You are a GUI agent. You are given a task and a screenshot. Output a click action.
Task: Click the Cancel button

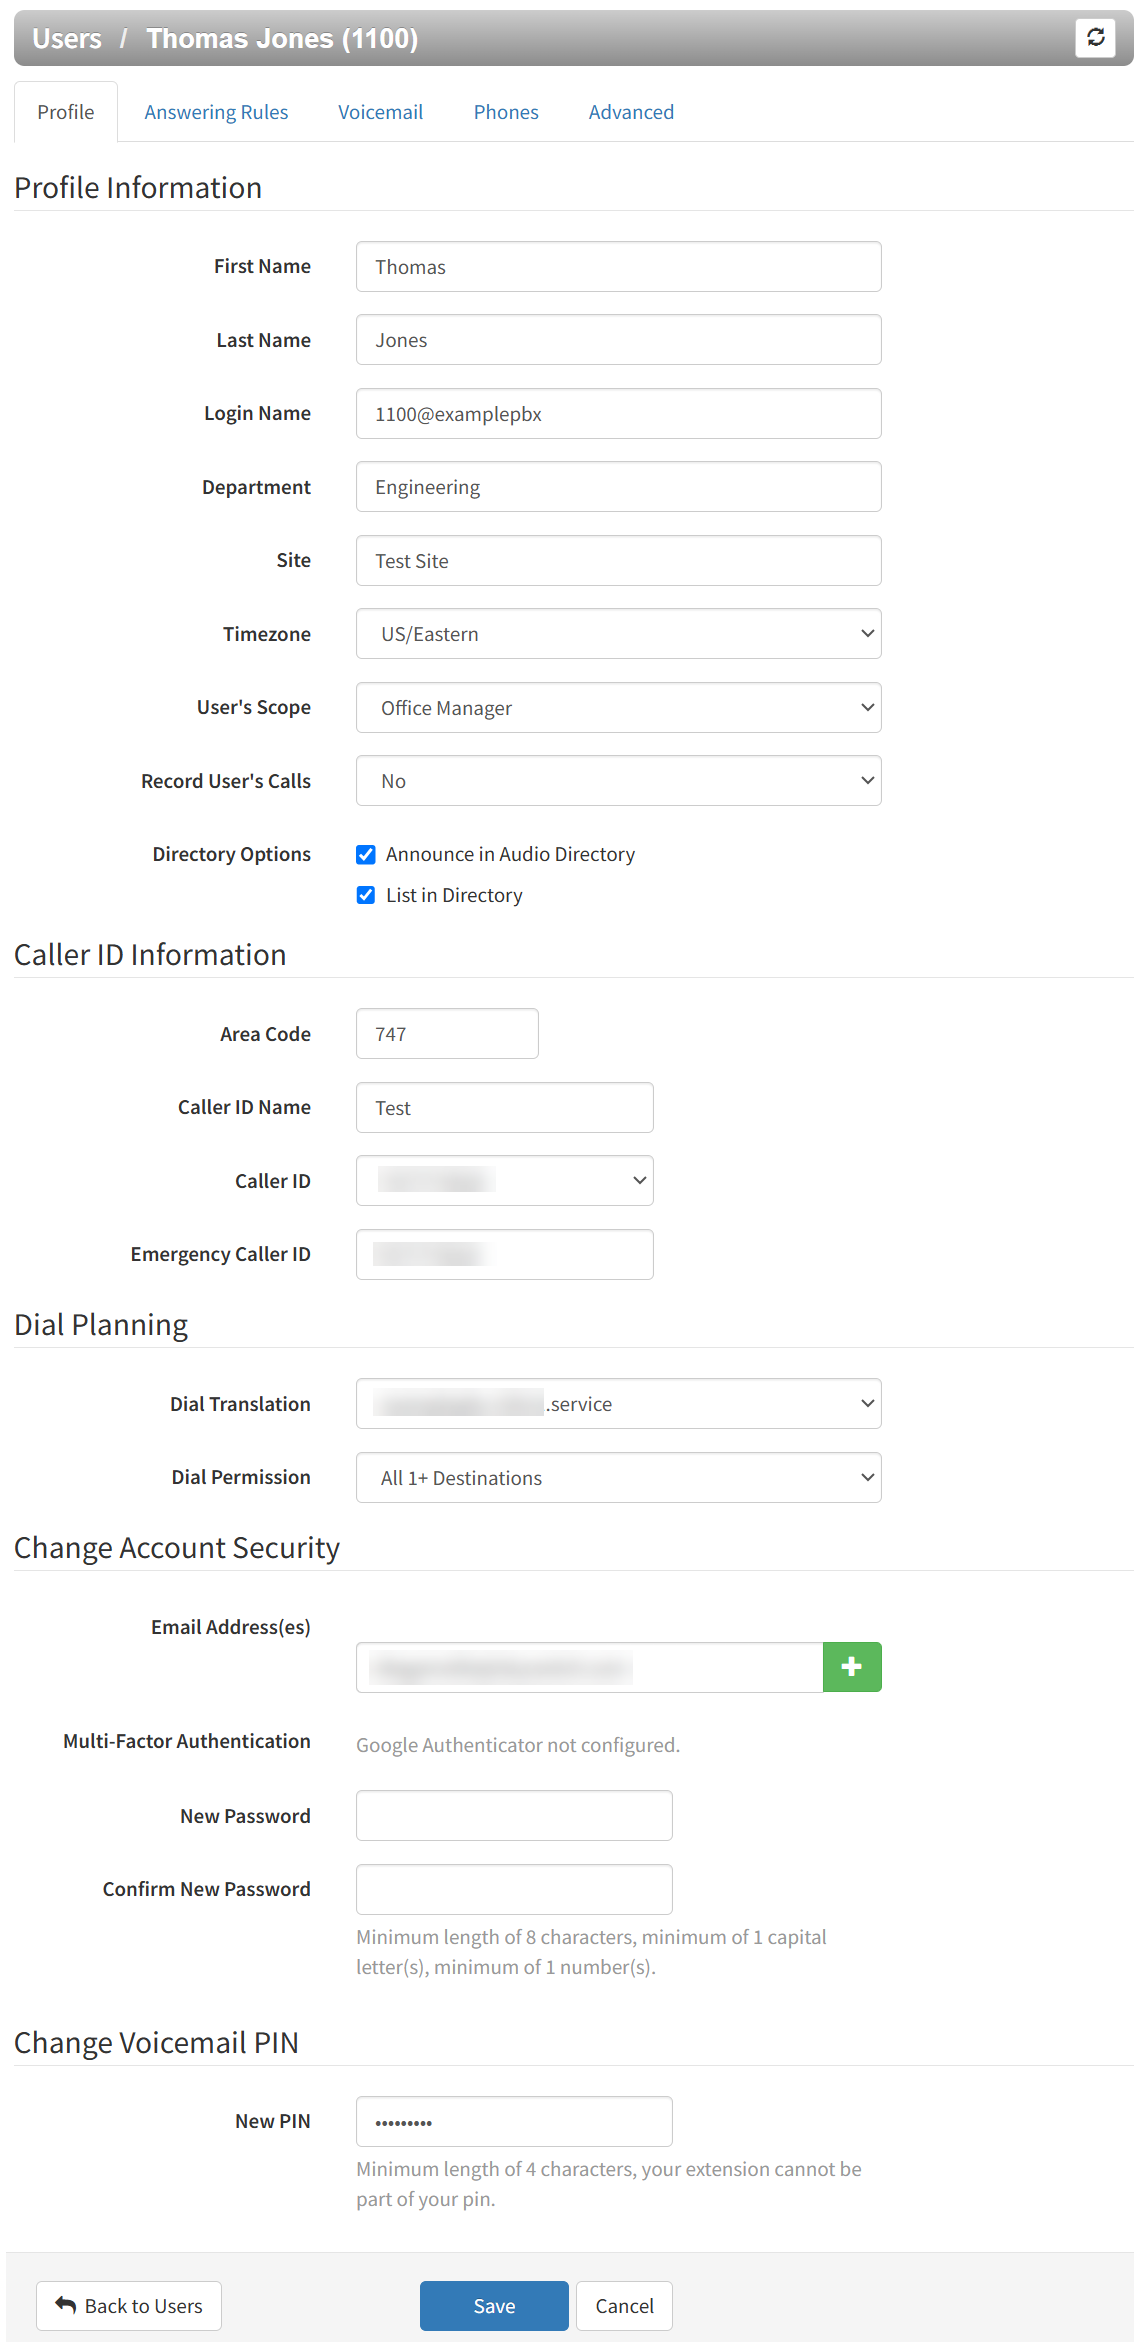tap(624, 2306)
